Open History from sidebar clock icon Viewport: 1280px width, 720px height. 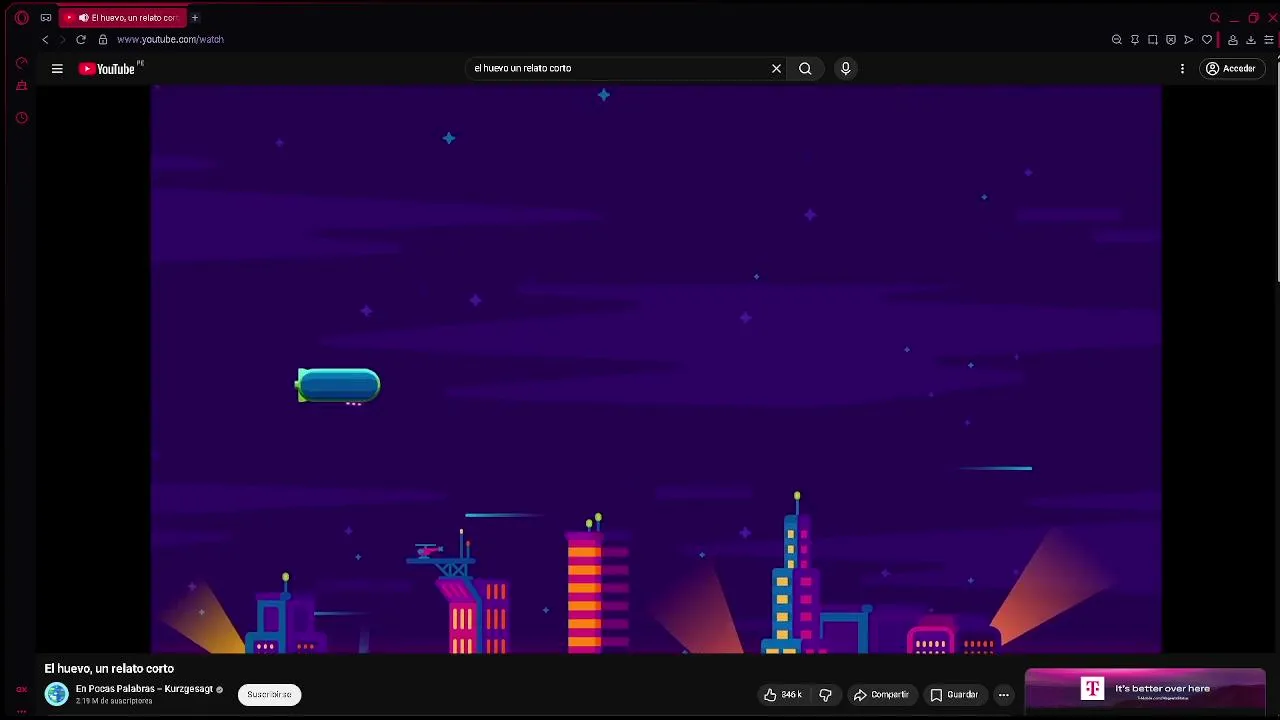tap(21, 118)
